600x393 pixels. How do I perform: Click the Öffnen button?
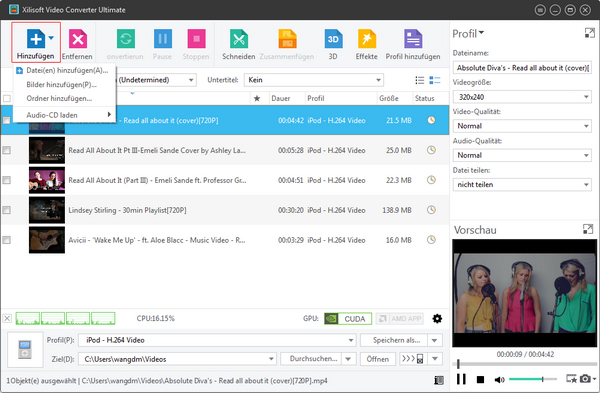point(378,359)
